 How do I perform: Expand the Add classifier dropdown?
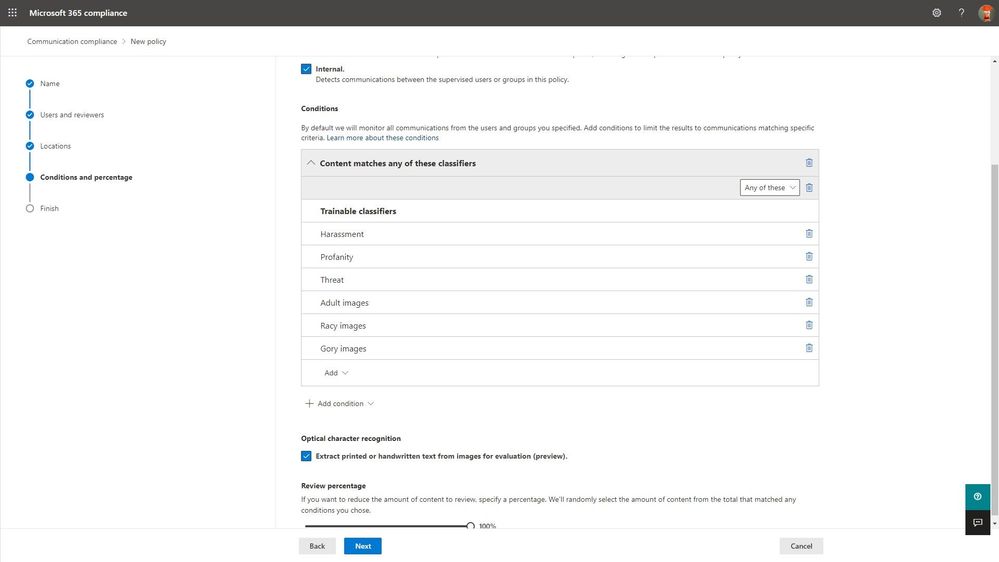[x=336, y=373]
